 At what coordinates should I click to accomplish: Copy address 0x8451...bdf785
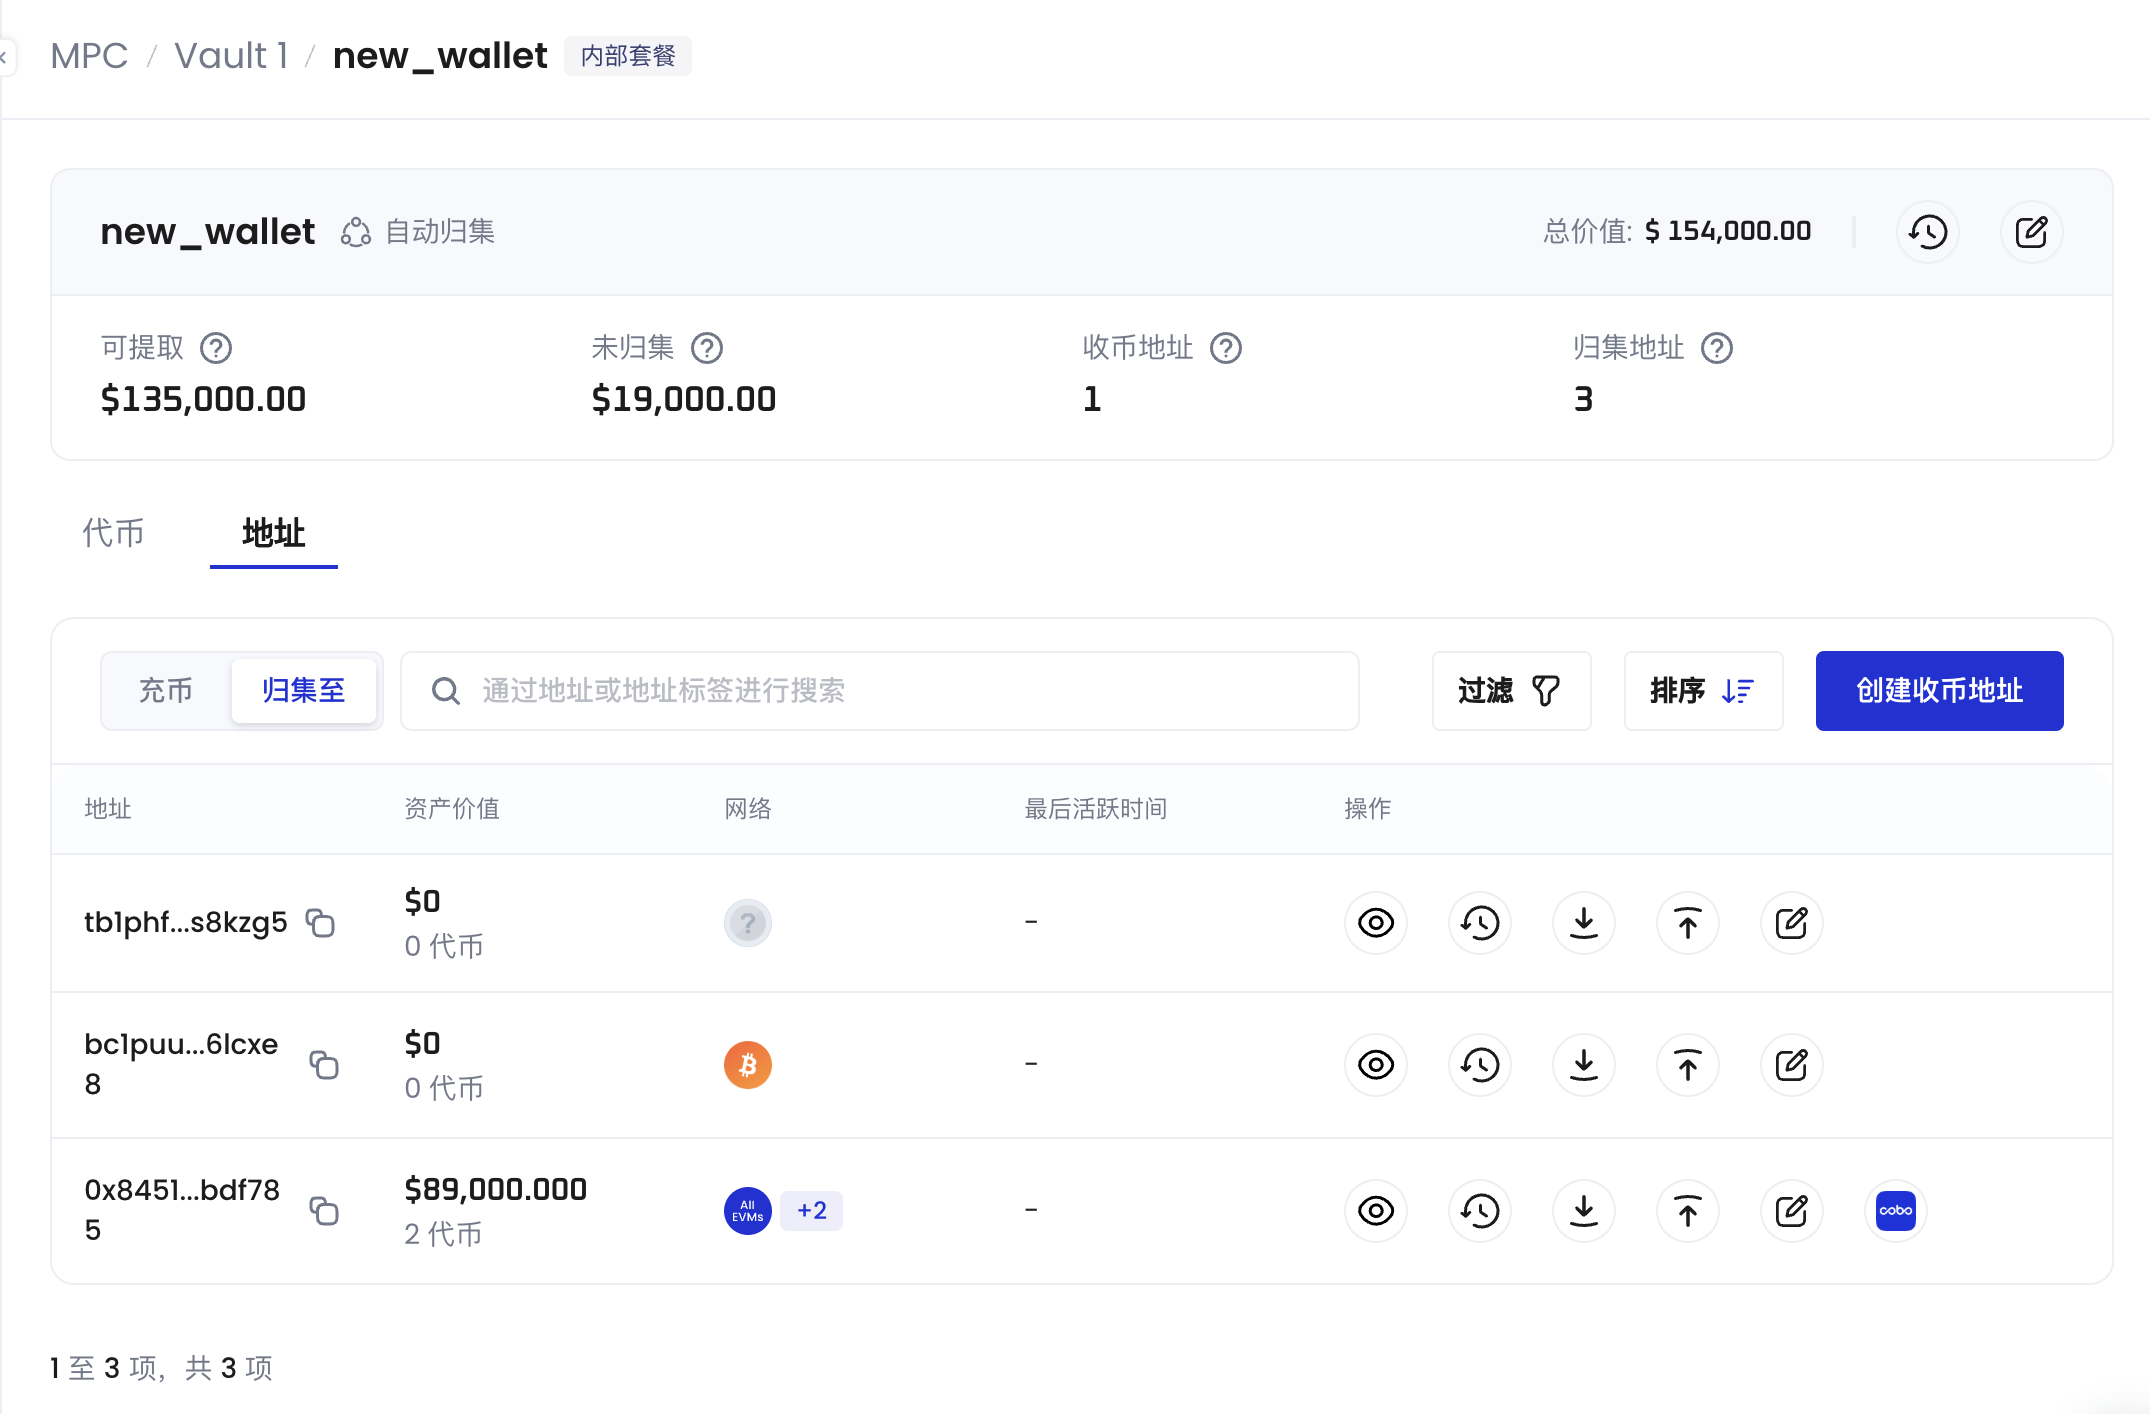324,1210
